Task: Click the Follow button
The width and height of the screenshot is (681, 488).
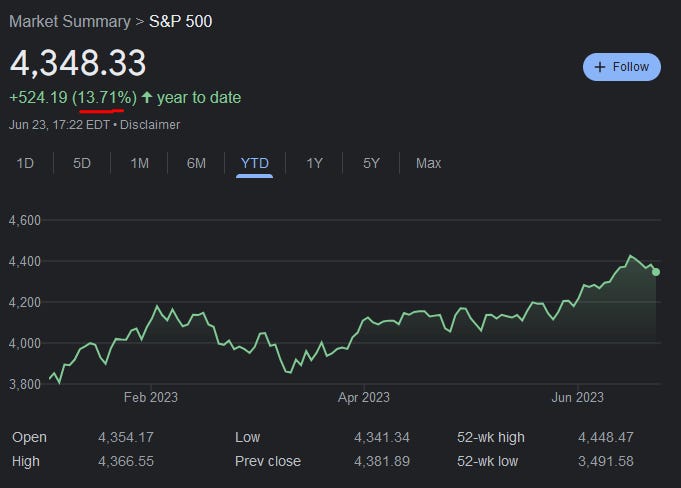Action: (621, 67)
